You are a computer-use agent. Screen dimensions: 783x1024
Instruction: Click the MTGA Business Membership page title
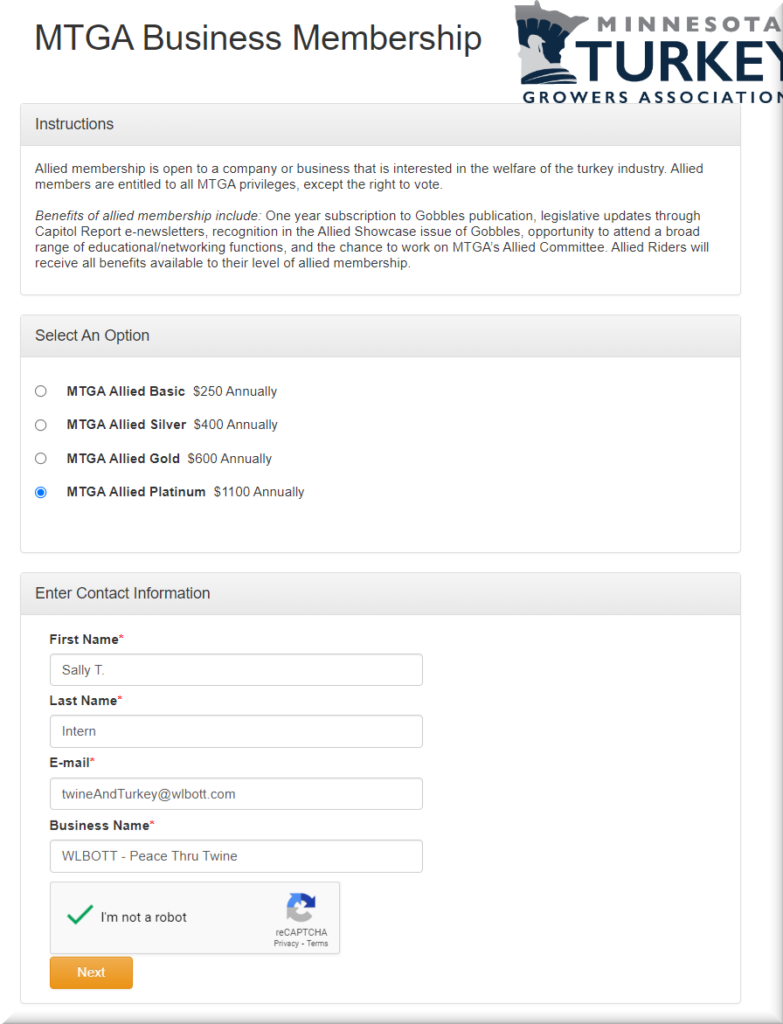(258, 38)
